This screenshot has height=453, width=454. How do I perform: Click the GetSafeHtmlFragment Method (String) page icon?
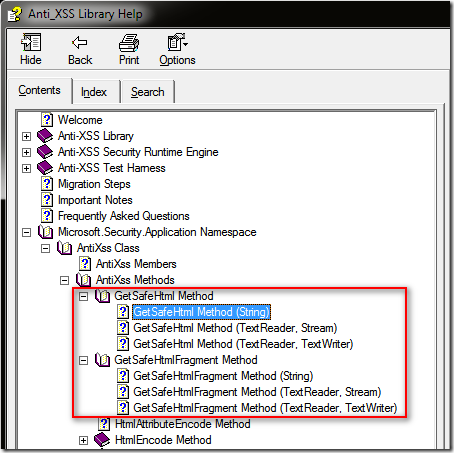point(123,376)
